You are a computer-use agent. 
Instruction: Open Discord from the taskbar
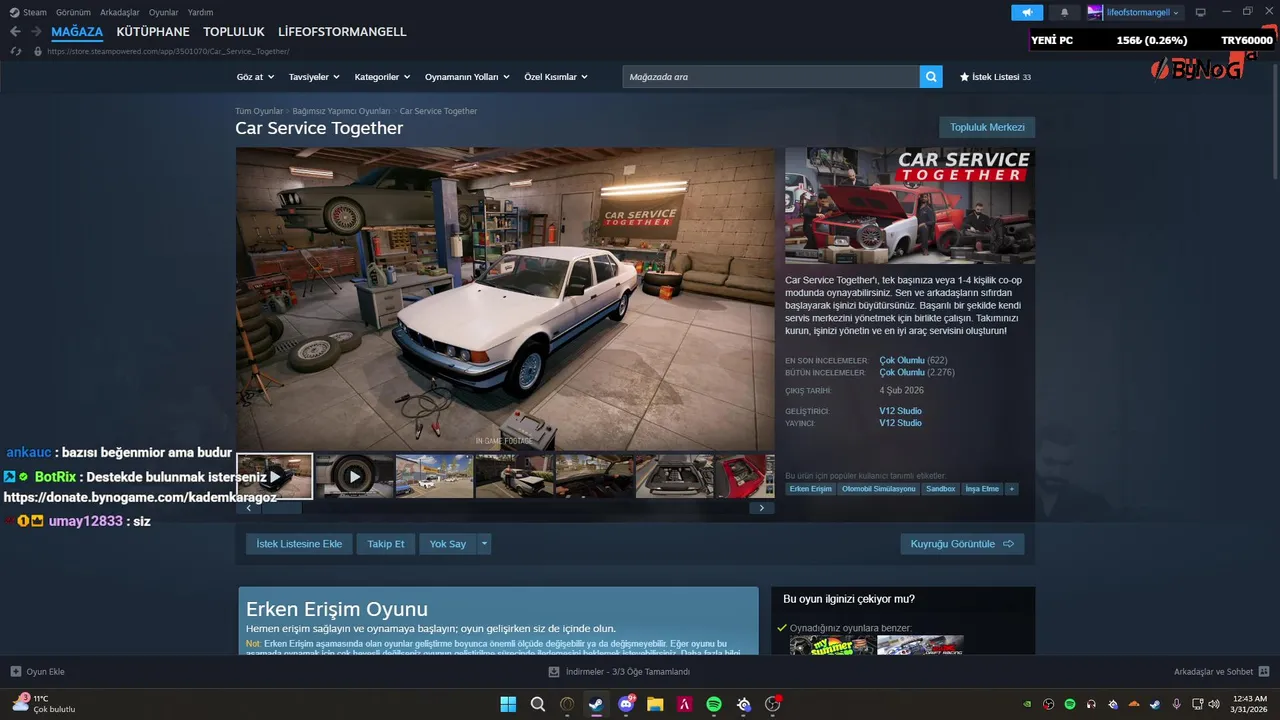(x=626, y=704)
